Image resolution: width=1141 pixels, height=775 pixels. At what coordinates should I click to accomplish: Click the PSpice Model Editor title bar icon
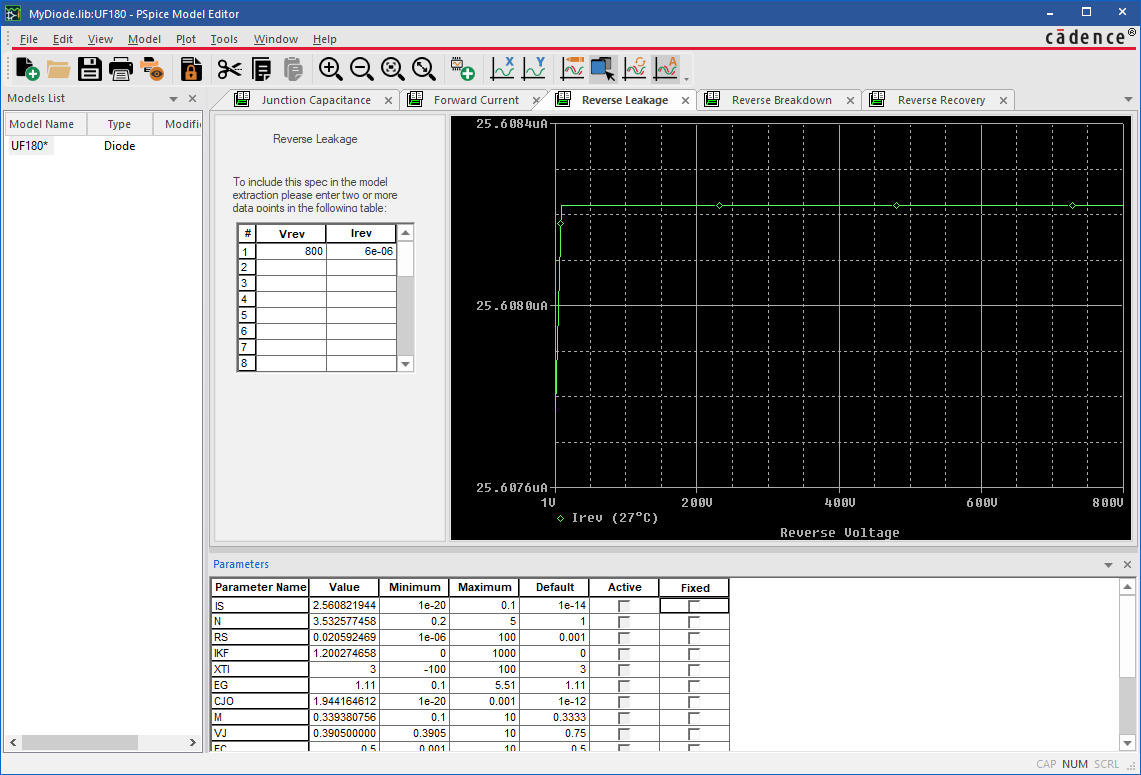point(12,14)
